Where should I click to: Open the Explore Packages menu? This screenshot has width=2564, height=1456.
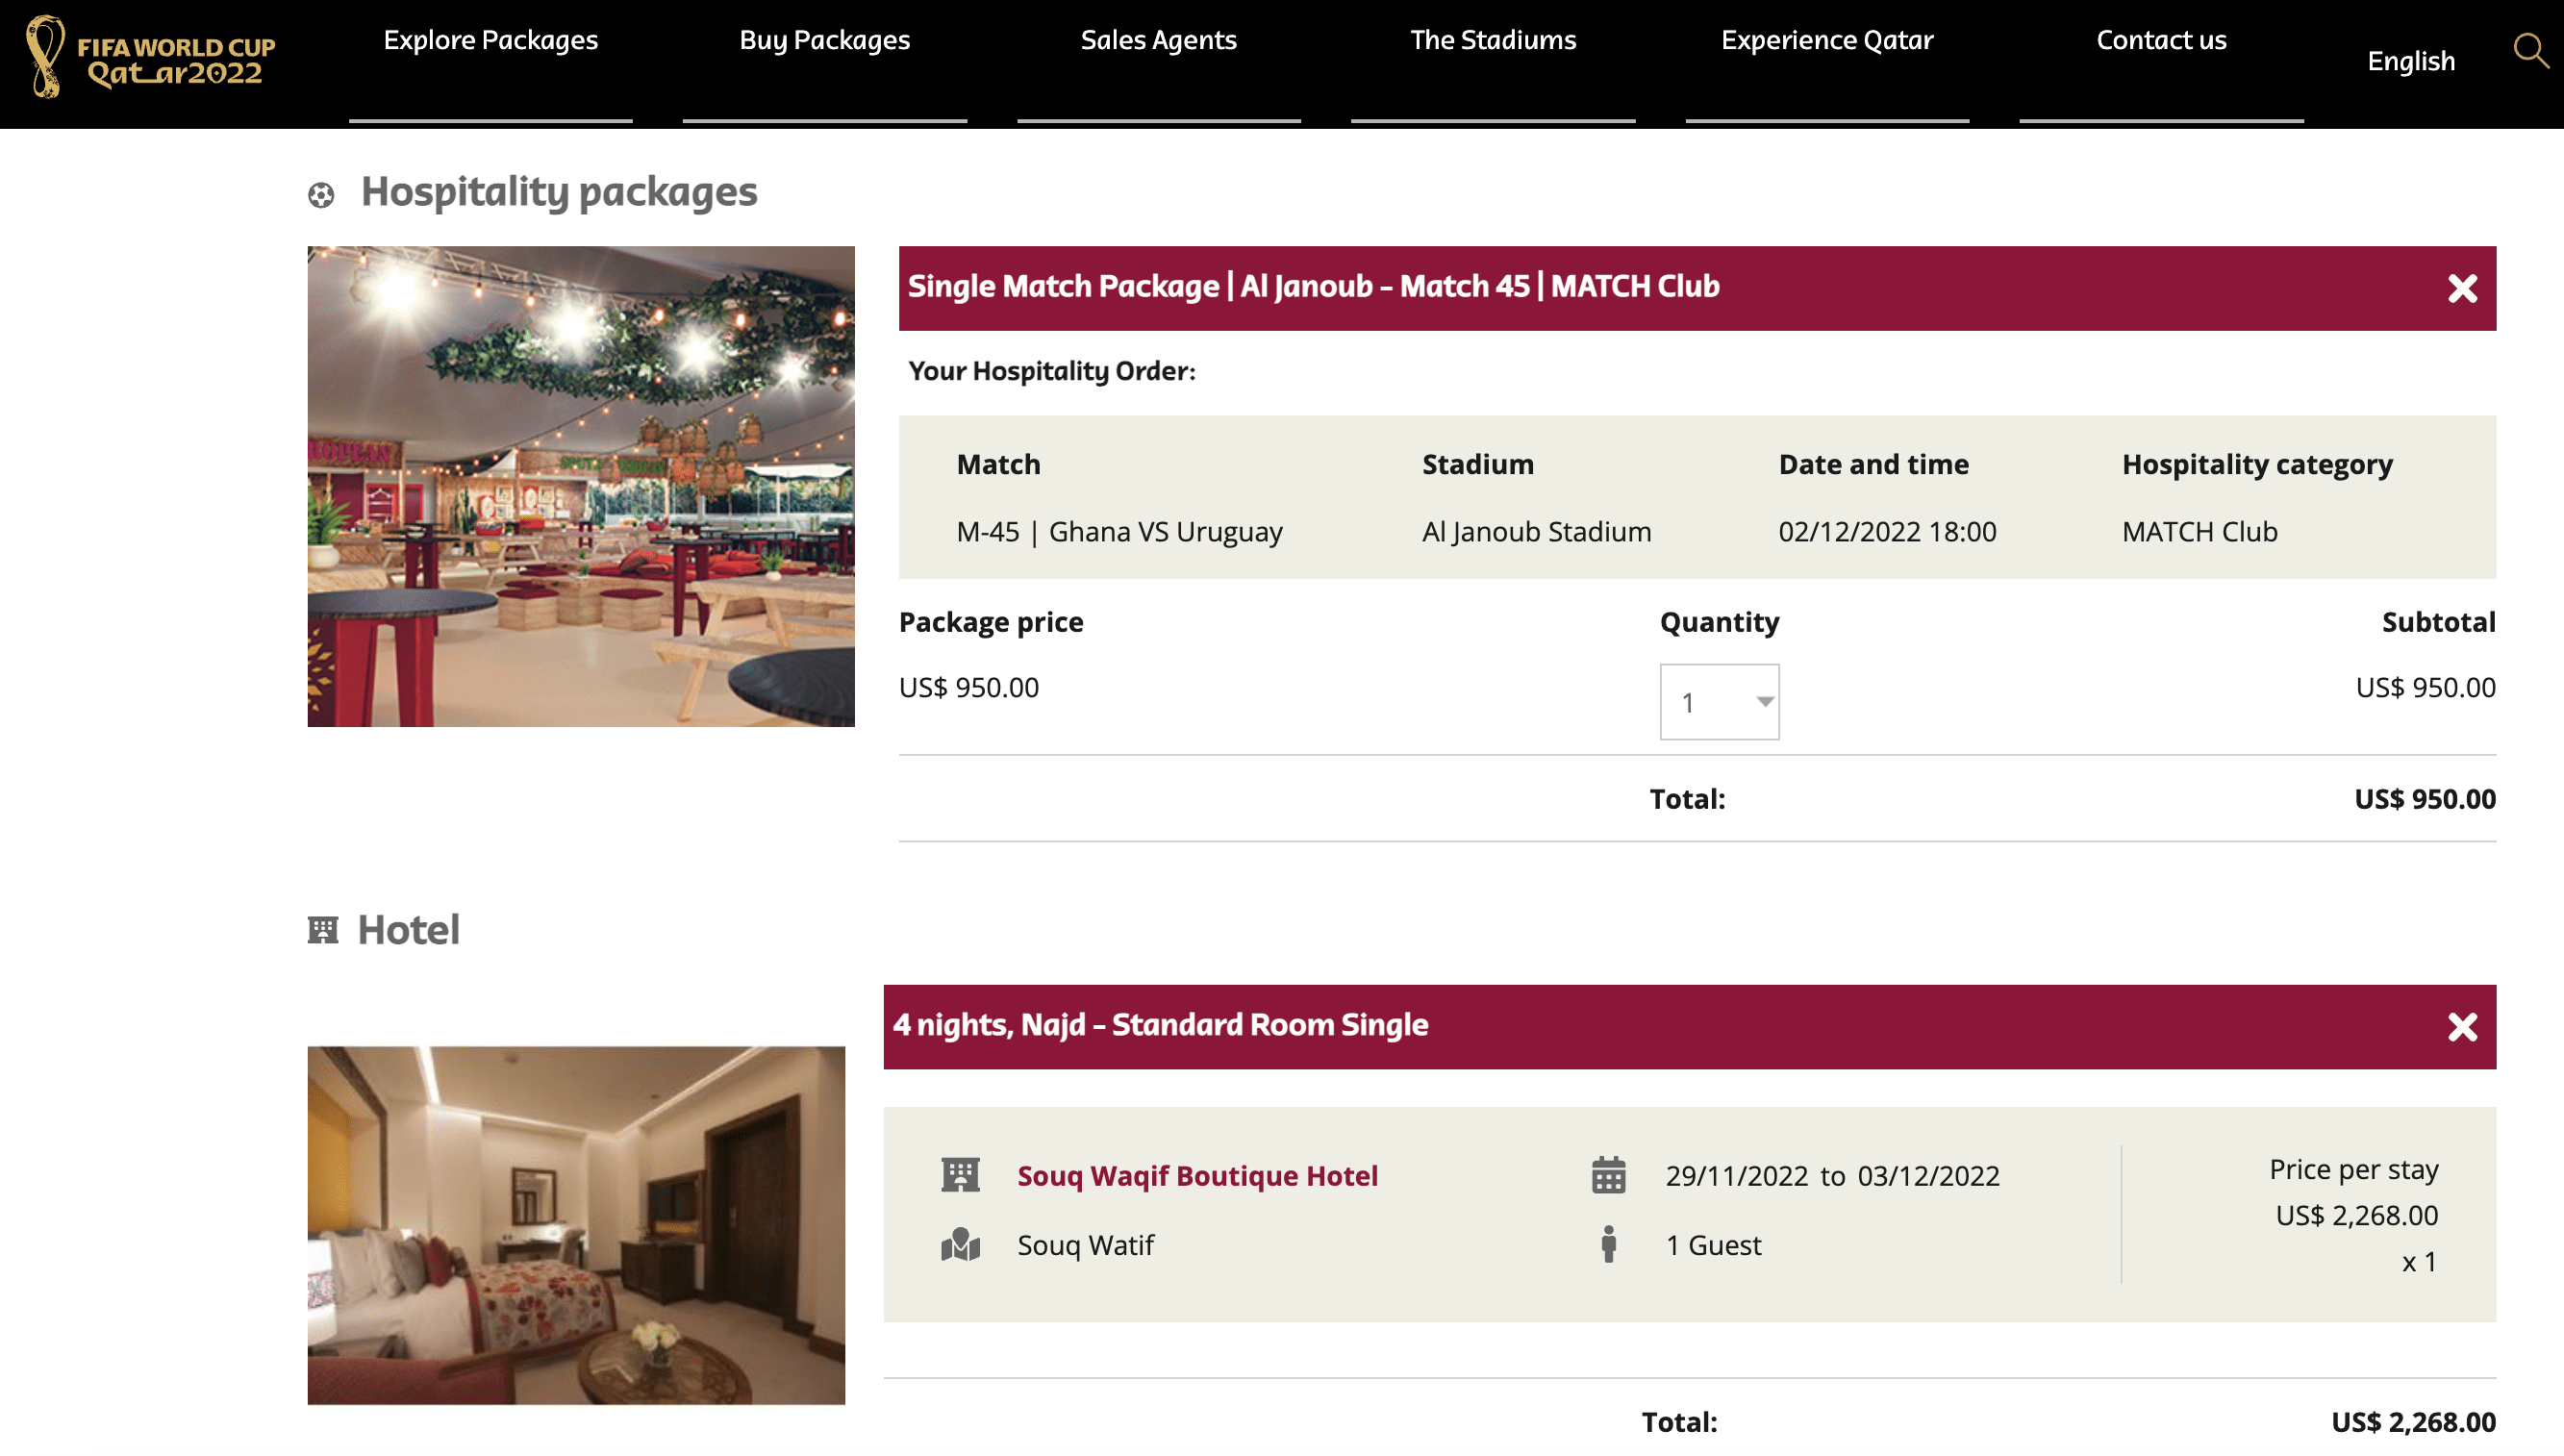click(490, 40)
